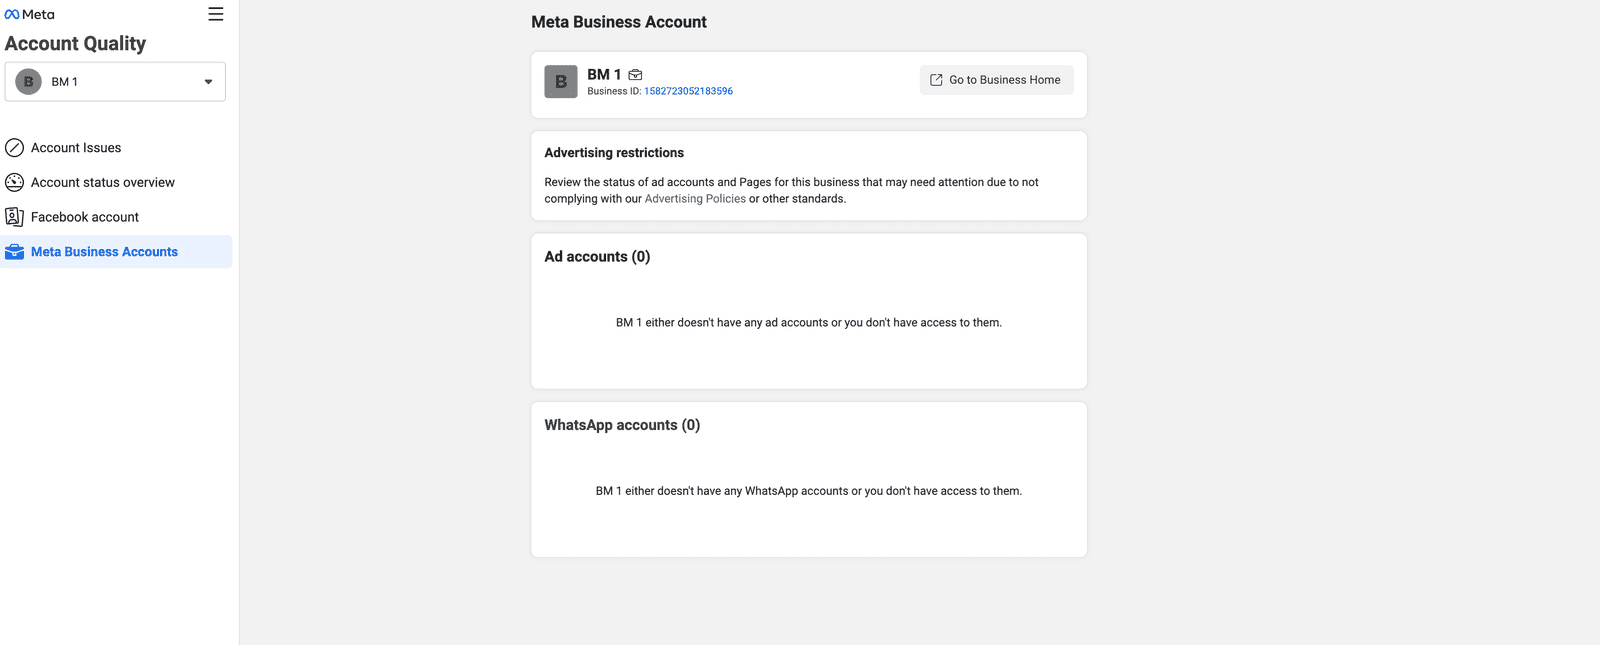This screenshot has height=645, width=1600.
Task: Click the Business ID number link
Action: 688,91
